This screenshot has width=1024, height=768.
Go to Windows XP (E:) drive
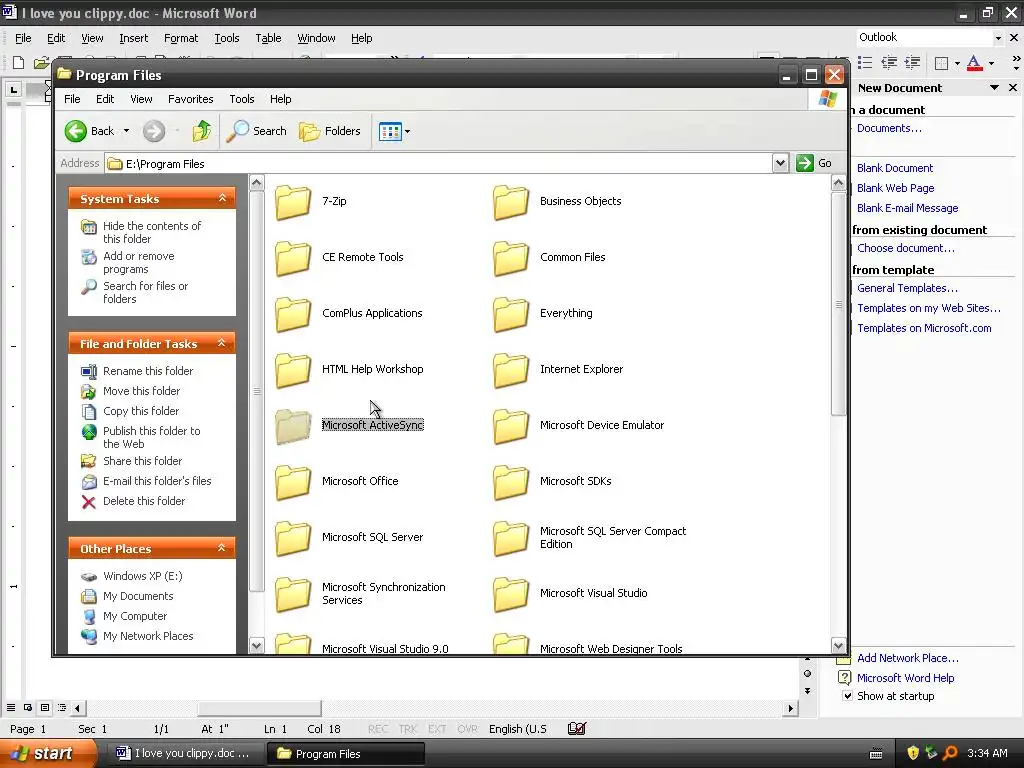(x=132, y=576)
